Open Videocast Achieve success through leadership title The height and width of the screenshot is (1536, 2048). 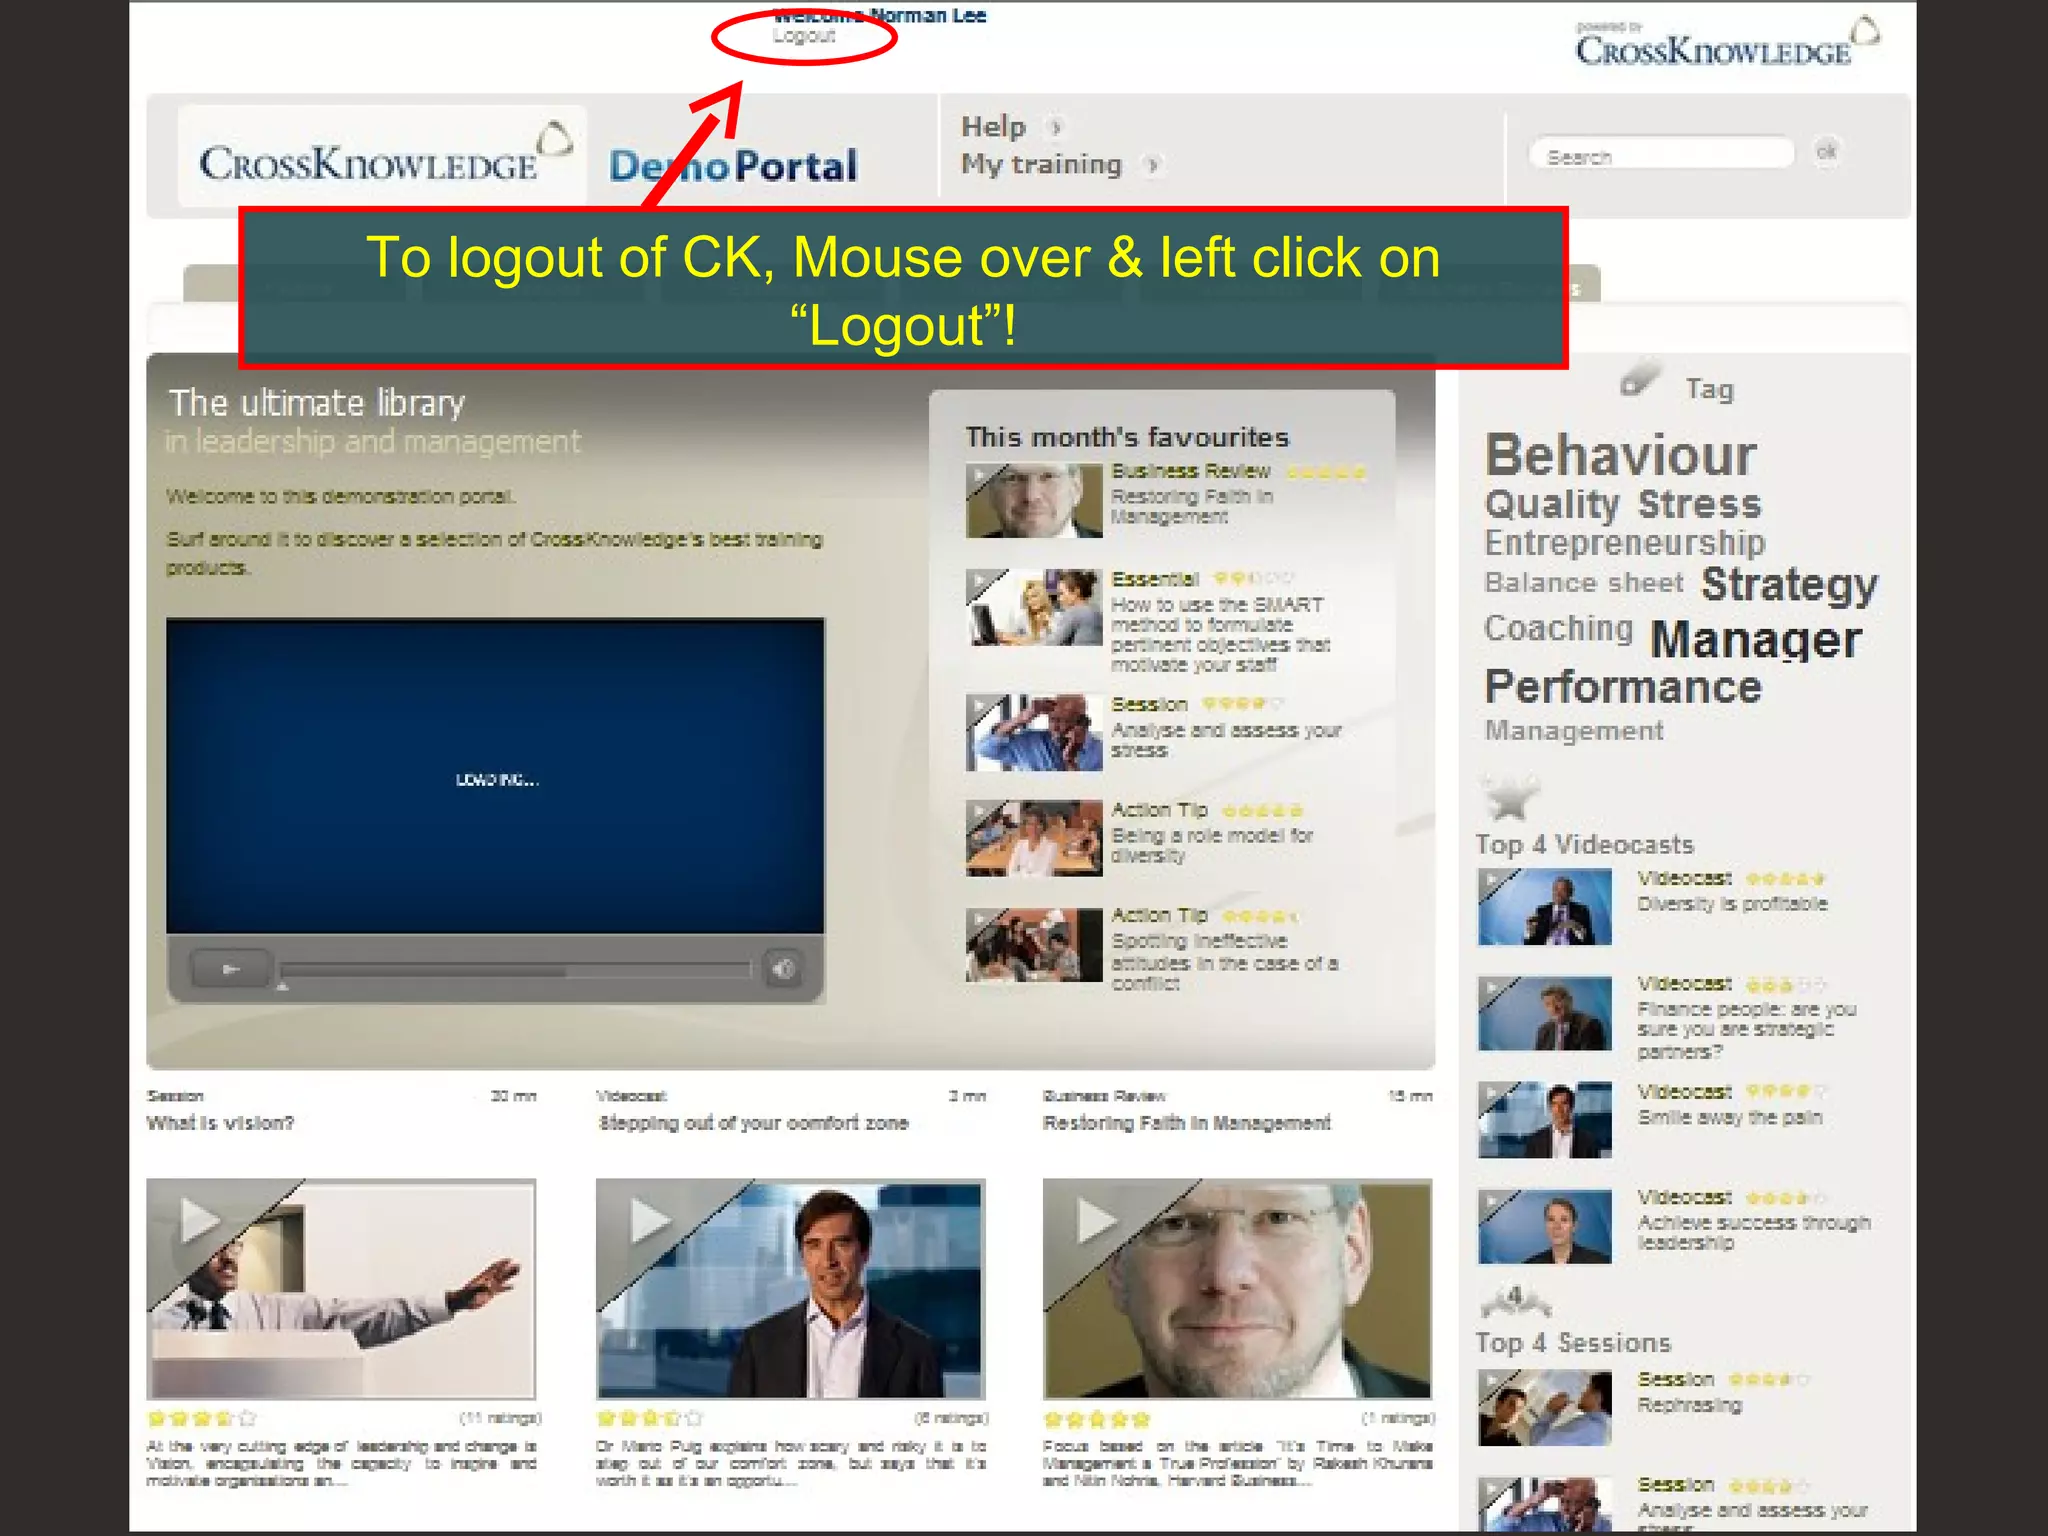[x=1753, y=1232]
